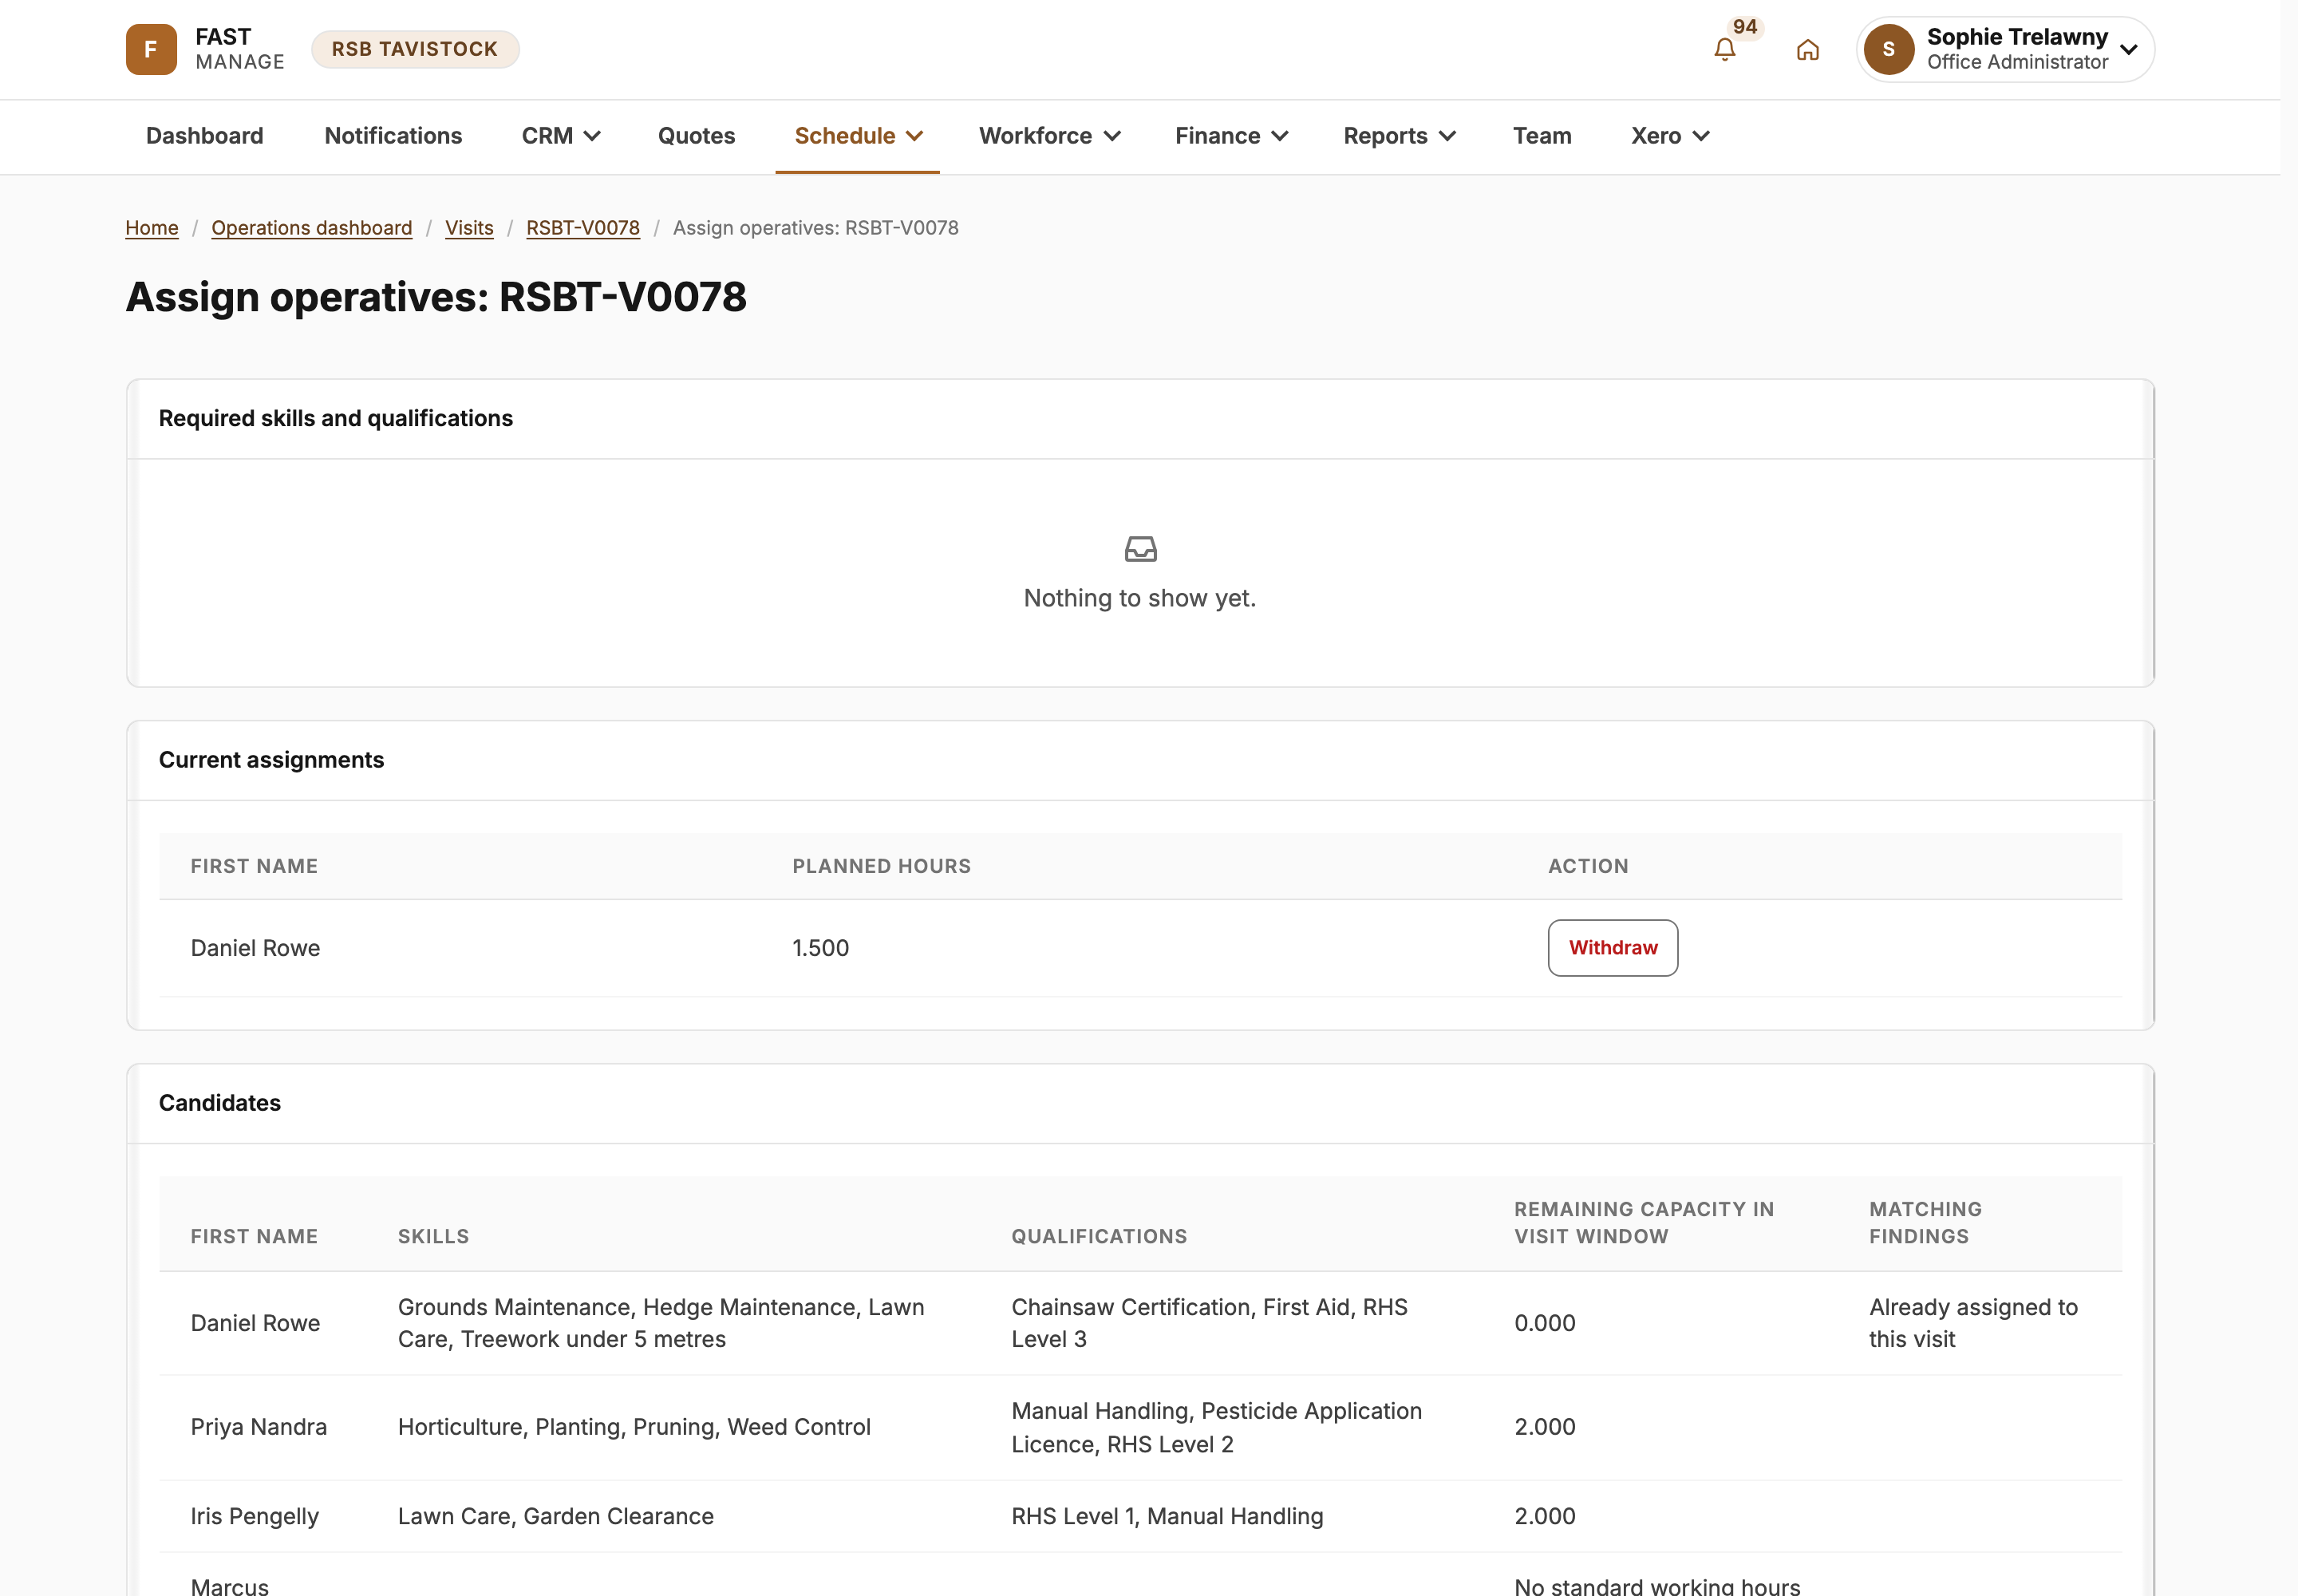2298x1596 pixels.
Task: Open the Finance dropdown menu
Action: click(x=1231, y=136)
